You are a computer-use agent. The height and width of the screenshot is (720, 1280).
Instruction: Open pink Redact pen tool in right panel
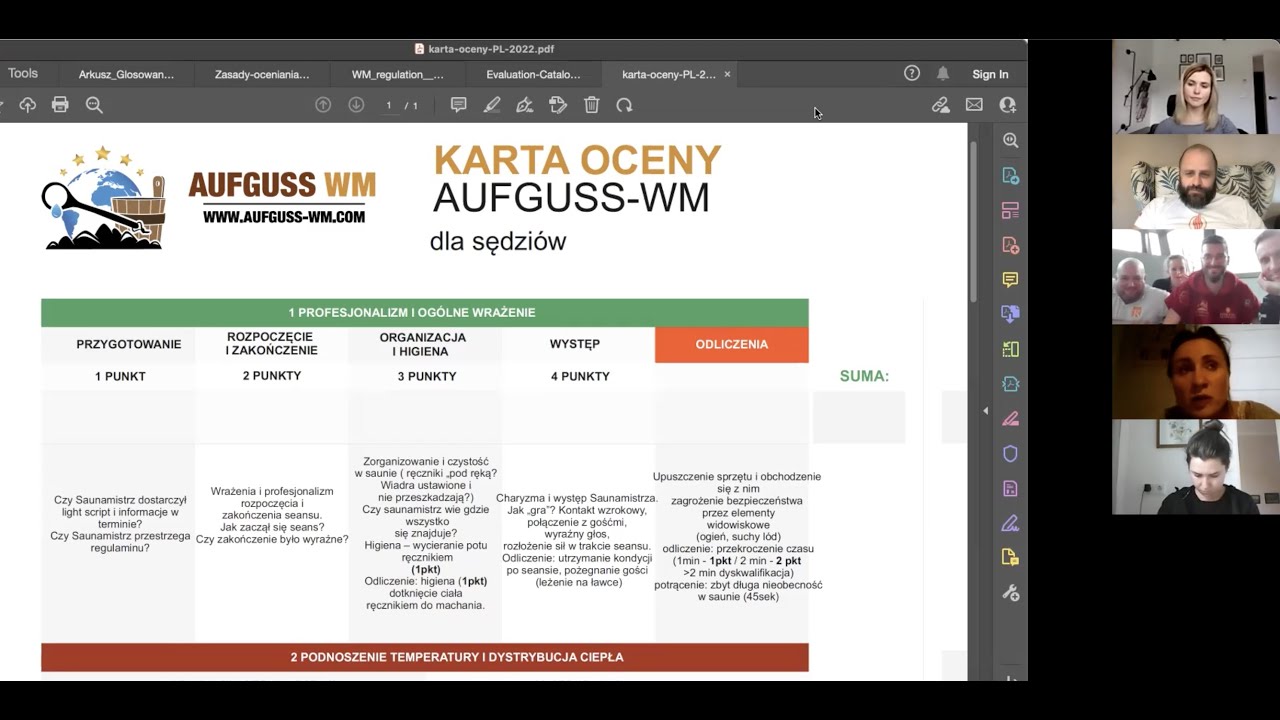(x=1010, y=419)
